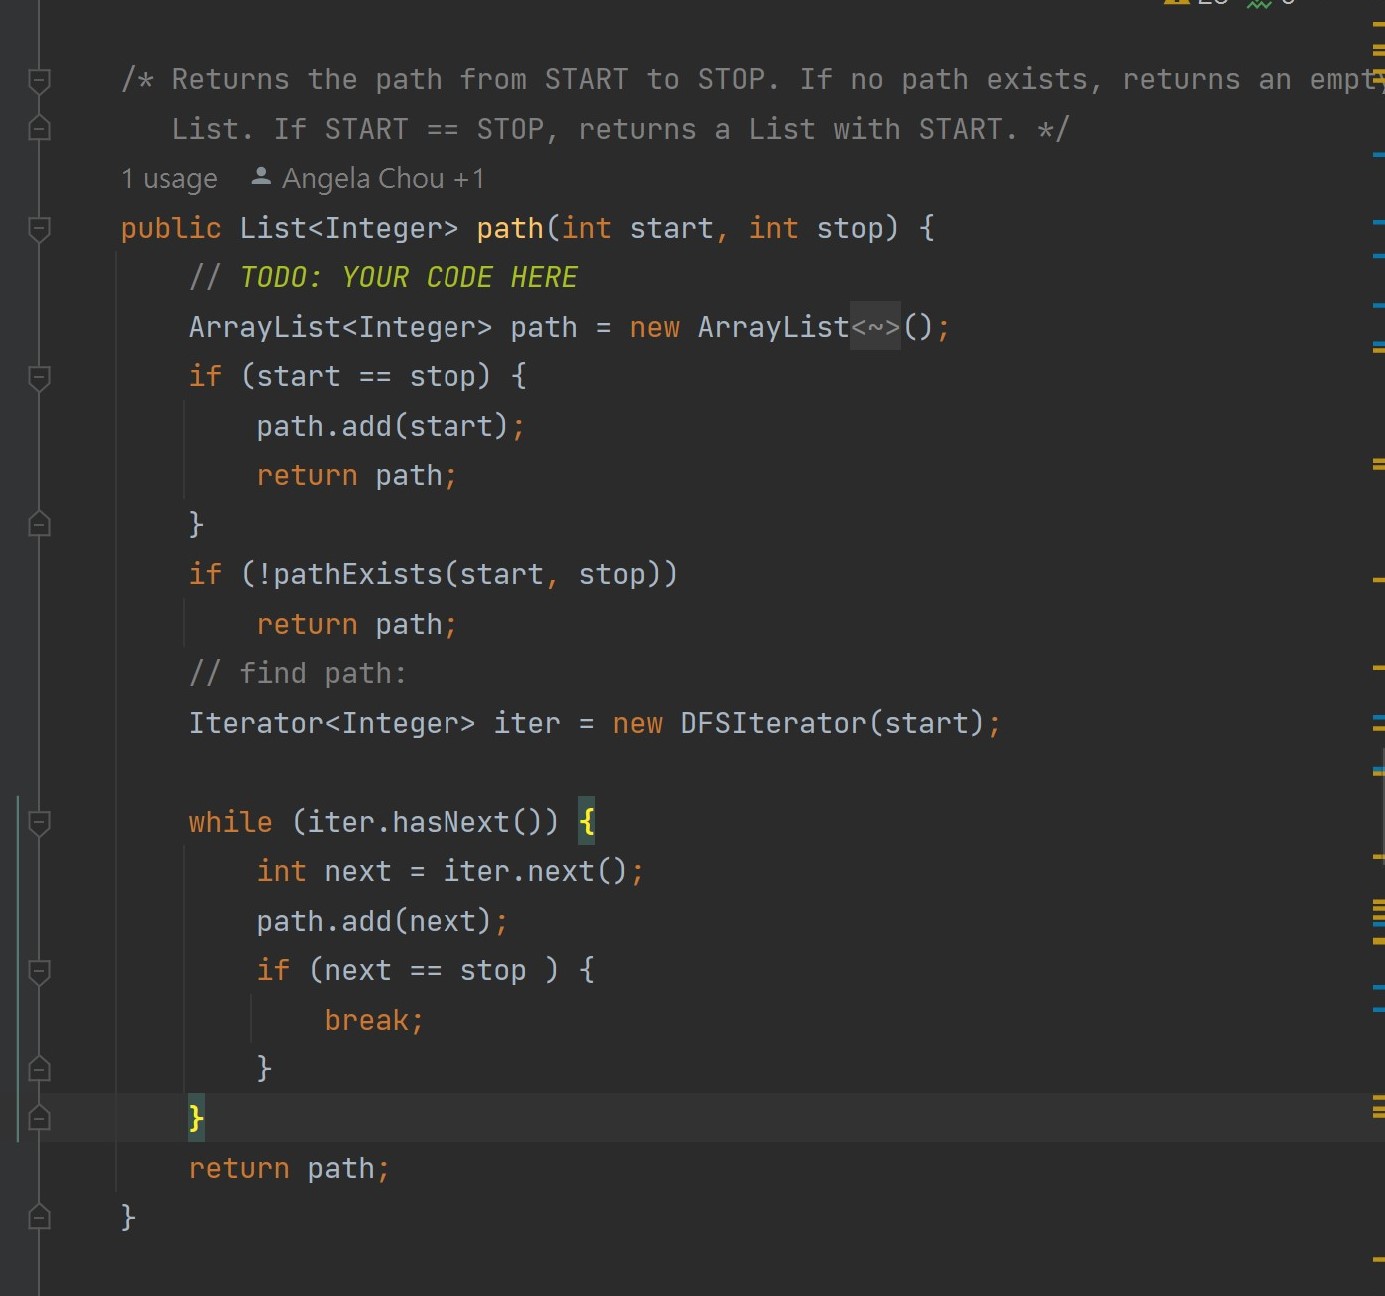The height and width of the screenshot is (1296, 1385).
Task: Fold the 'if (start == stop)' block
Action: [39, 377]
